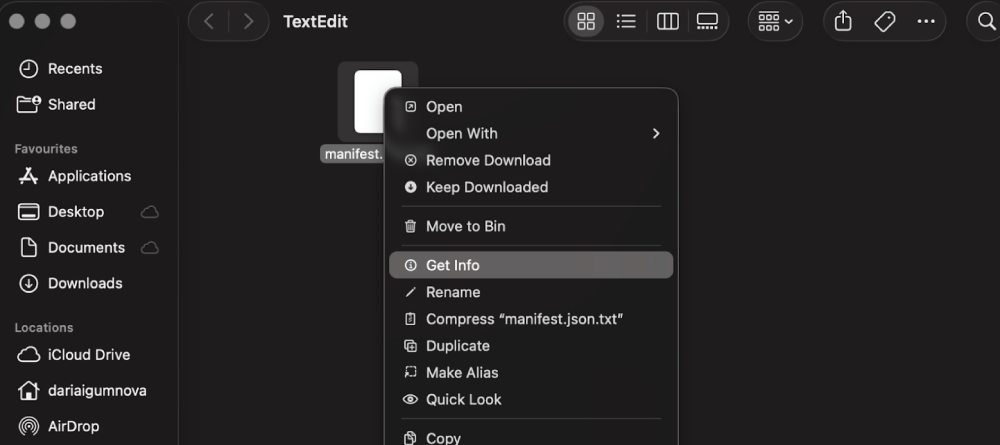The height and width of the screenshot is (445, 1000).
Task: Select Compress "manifest.json.txt"
Action: click(x=525, y=319)
